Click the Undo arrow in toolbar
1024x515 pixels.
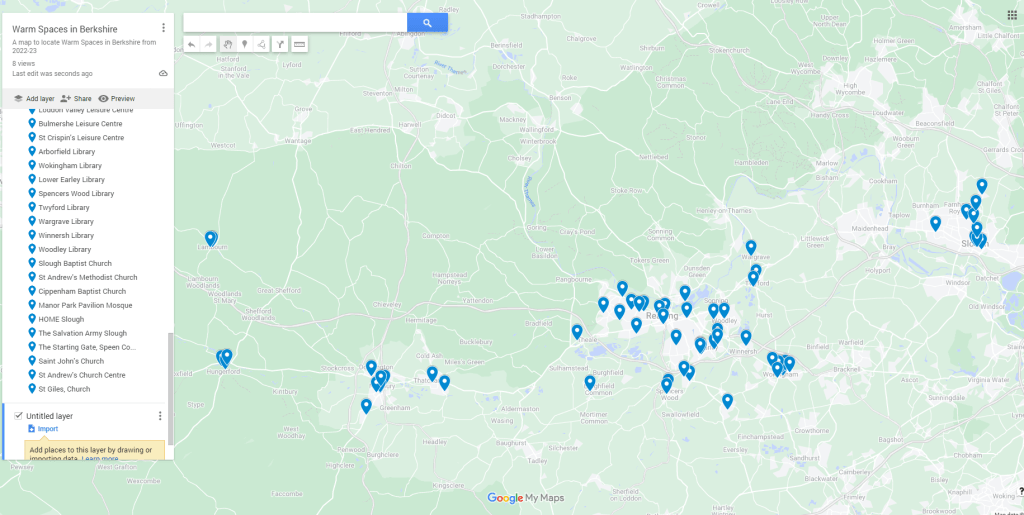click(x=191, y=44)
